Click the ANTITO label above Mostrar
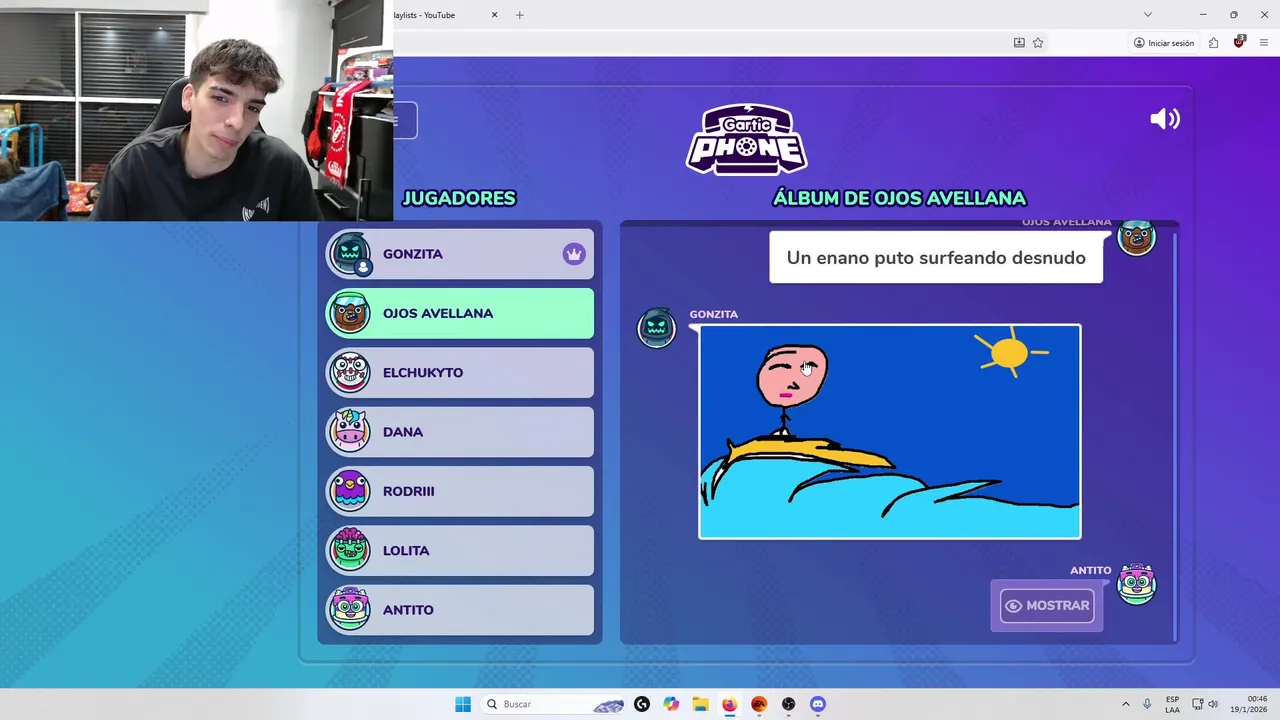The width and height of the screenshot is (1280, 720). click(1091, 570)
